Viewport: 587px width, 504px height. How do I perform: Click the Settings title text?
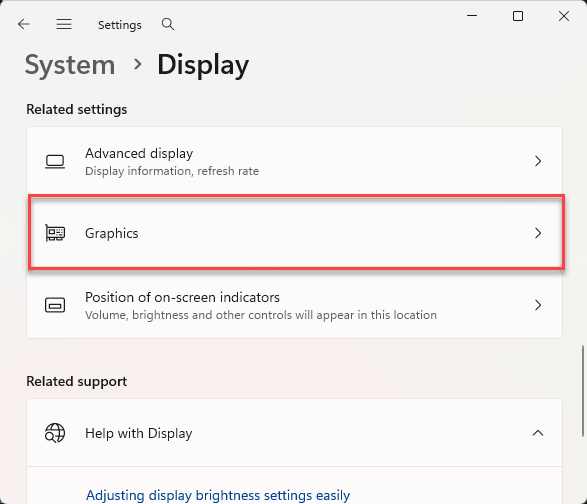click(x=120, y=25)
